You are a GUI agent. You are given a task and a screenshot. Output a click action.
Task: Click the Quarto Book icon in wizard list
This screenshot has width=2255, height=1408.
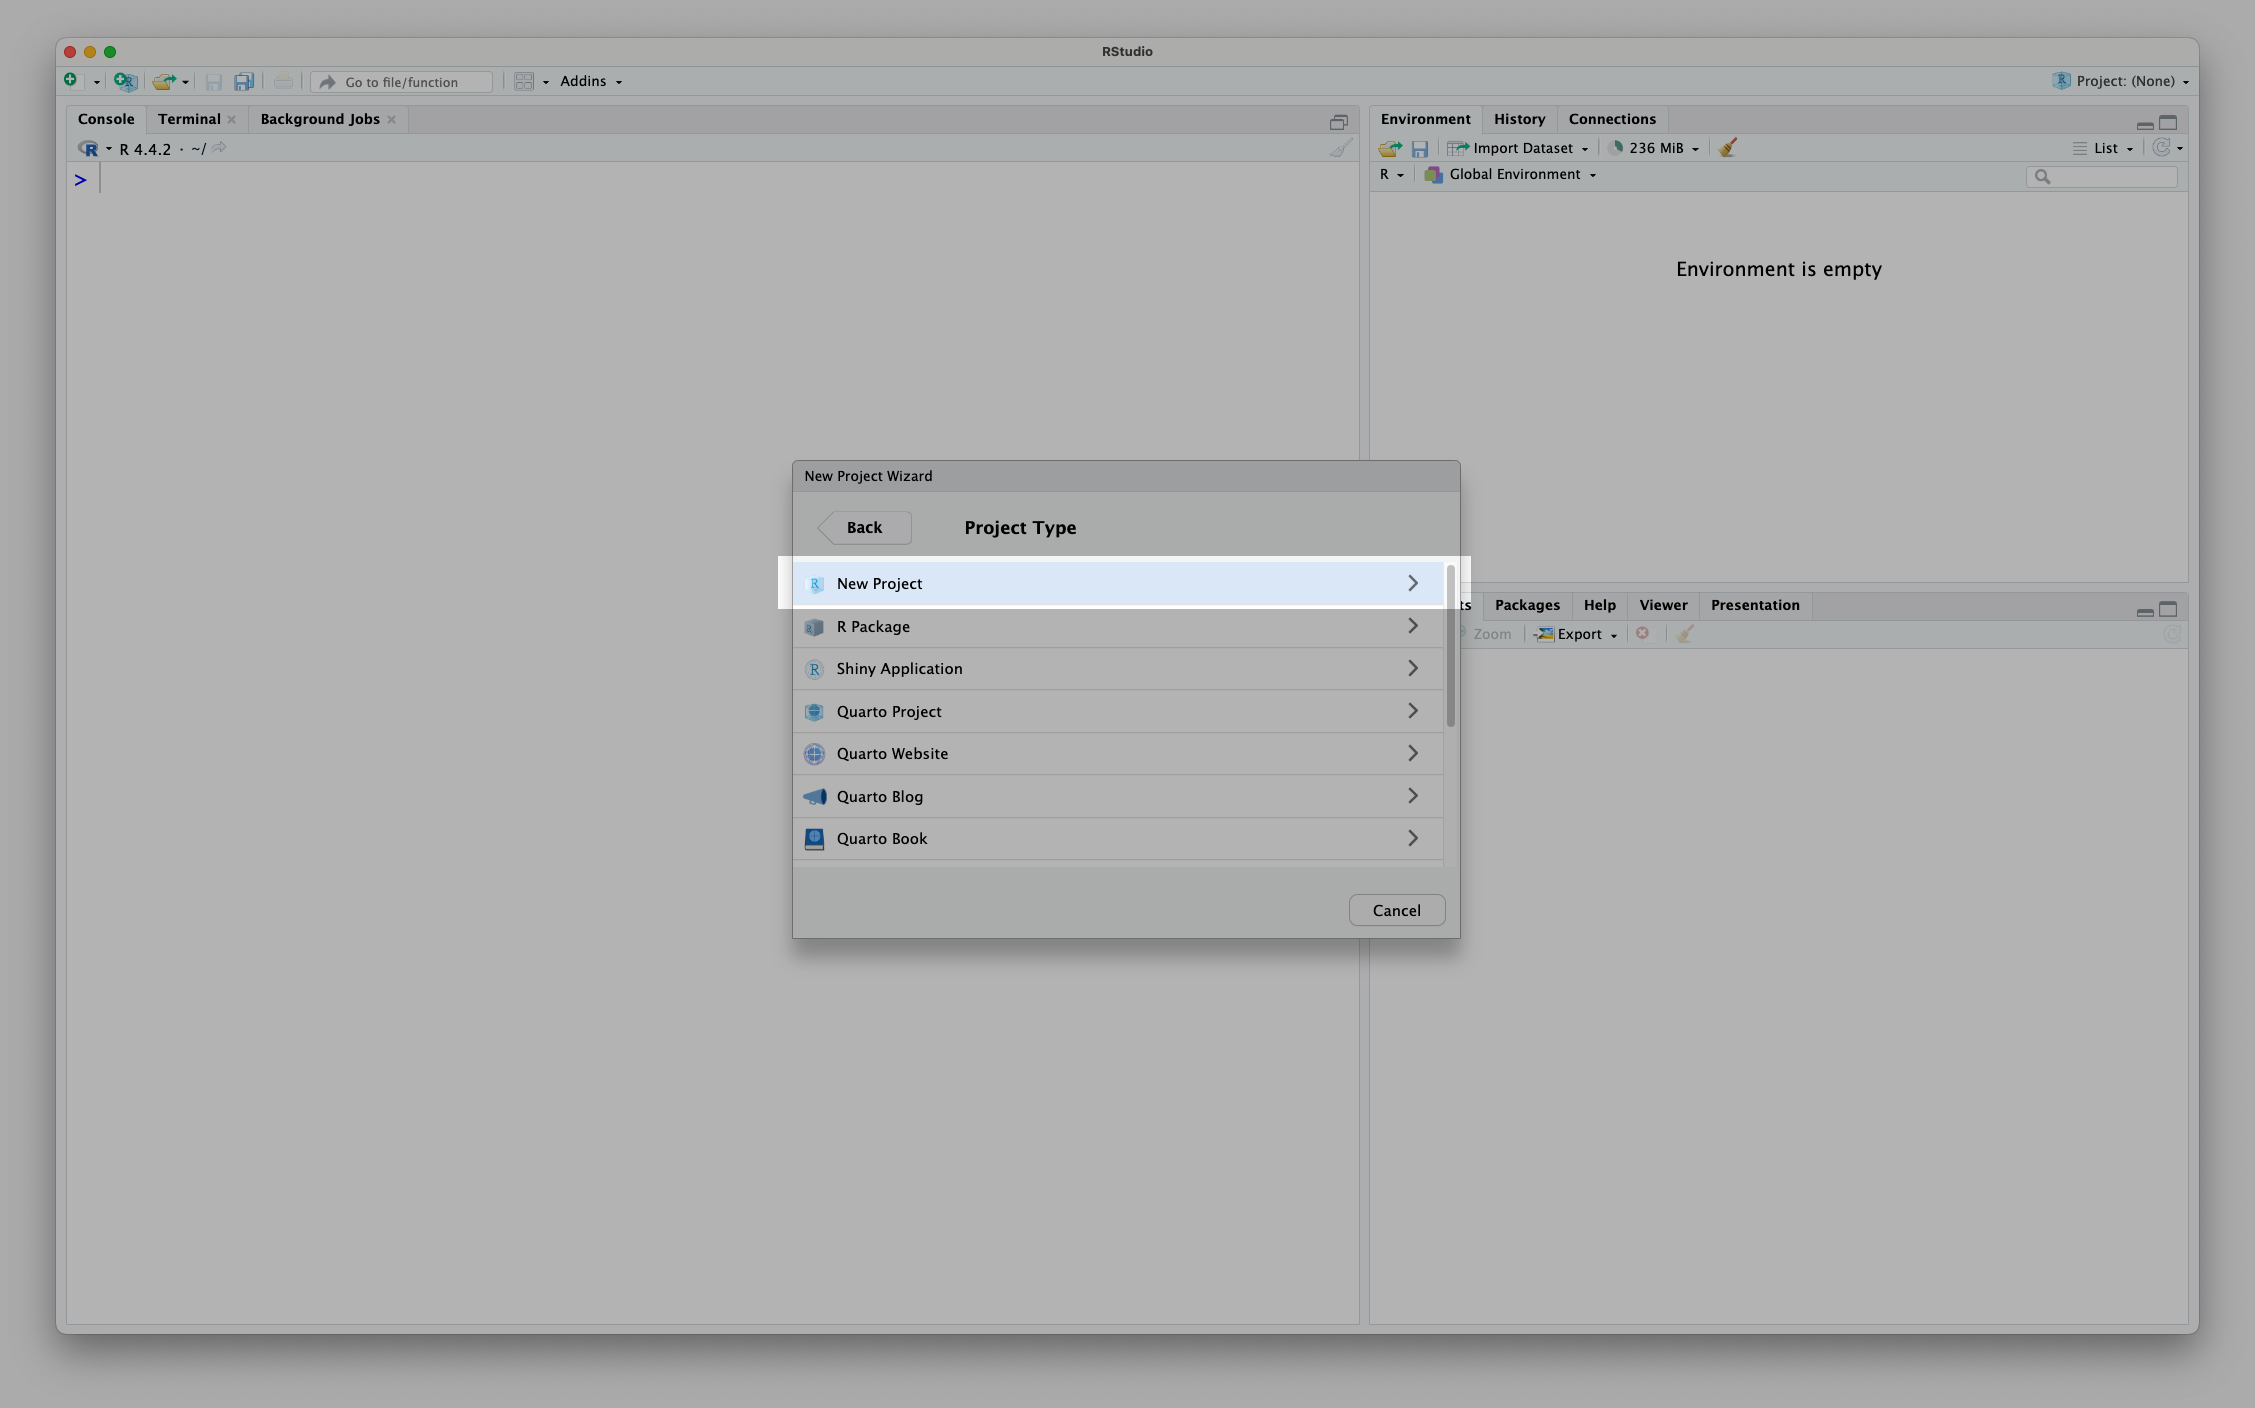point(814,839)
